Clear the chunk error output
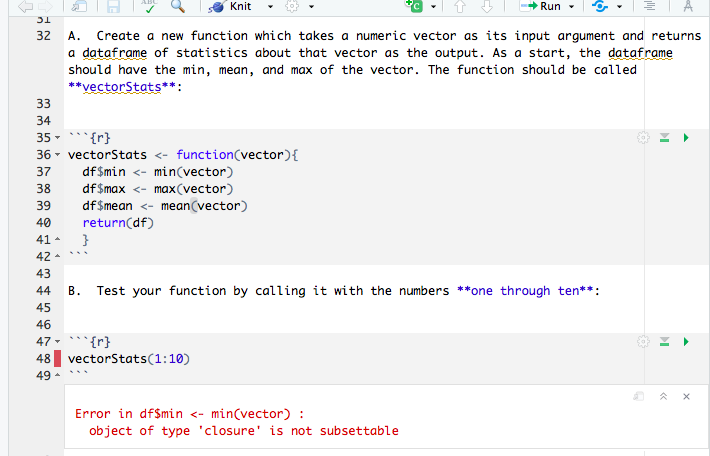The image size is (710, 456). pos(686,397)
